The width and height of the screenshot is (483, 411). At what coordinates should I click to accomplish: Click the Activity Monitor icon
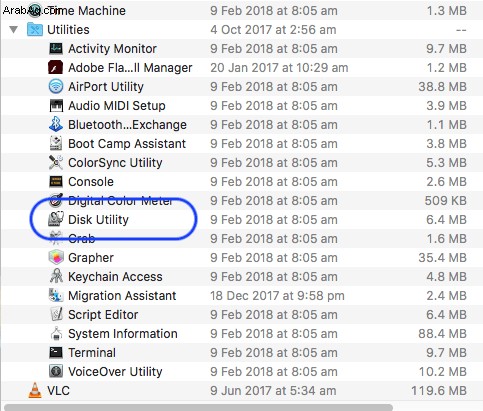pyautogui.click(x=56, y=49)
